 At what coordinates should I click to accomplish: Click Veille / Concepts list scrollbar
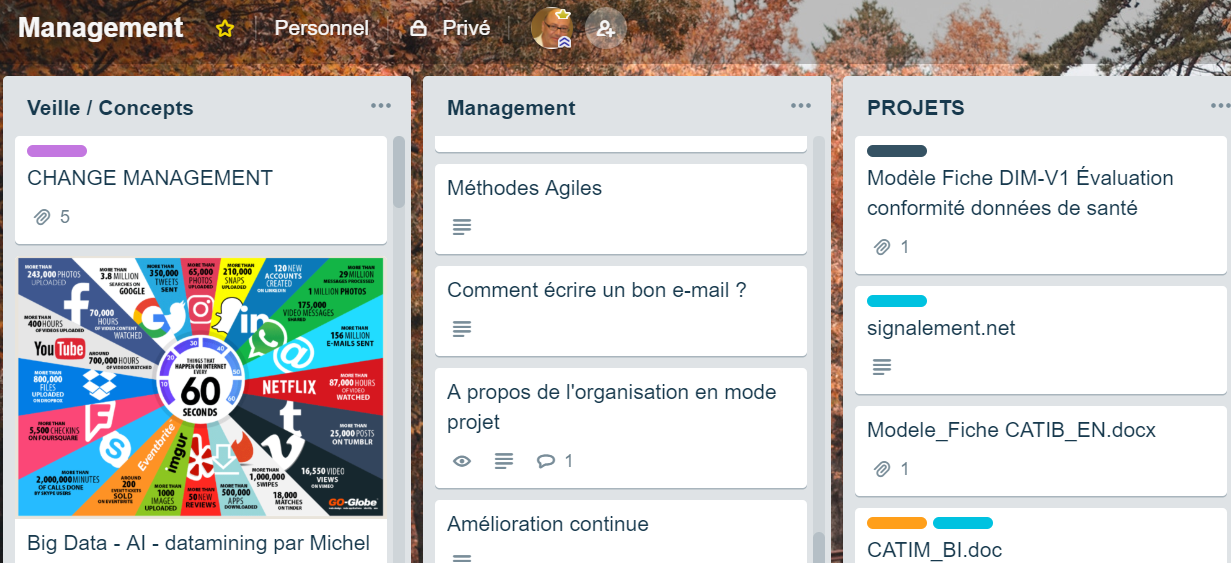[399, 172]
